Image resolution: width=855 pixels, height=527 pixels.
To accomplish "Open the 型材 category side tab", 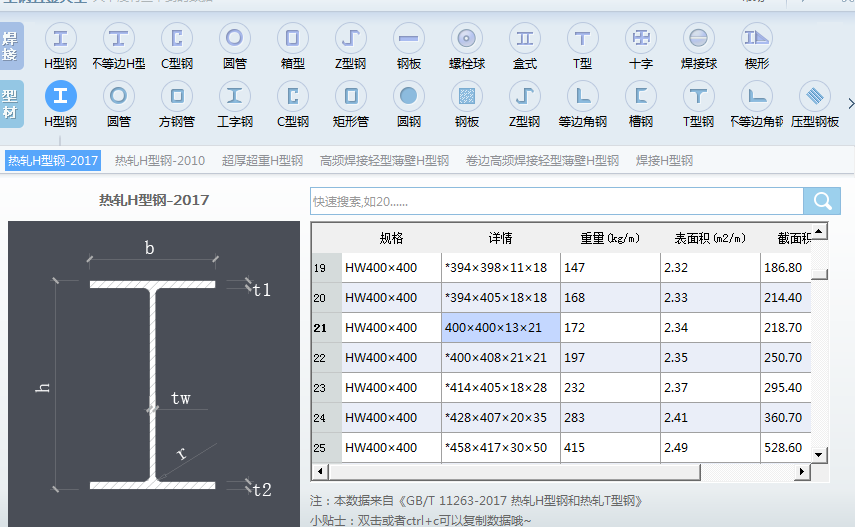I will point(11,104).
